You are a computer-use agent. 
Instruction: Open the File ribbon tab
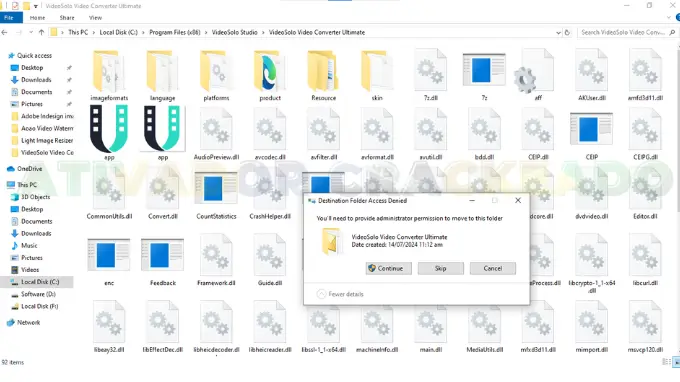(9, 18)
